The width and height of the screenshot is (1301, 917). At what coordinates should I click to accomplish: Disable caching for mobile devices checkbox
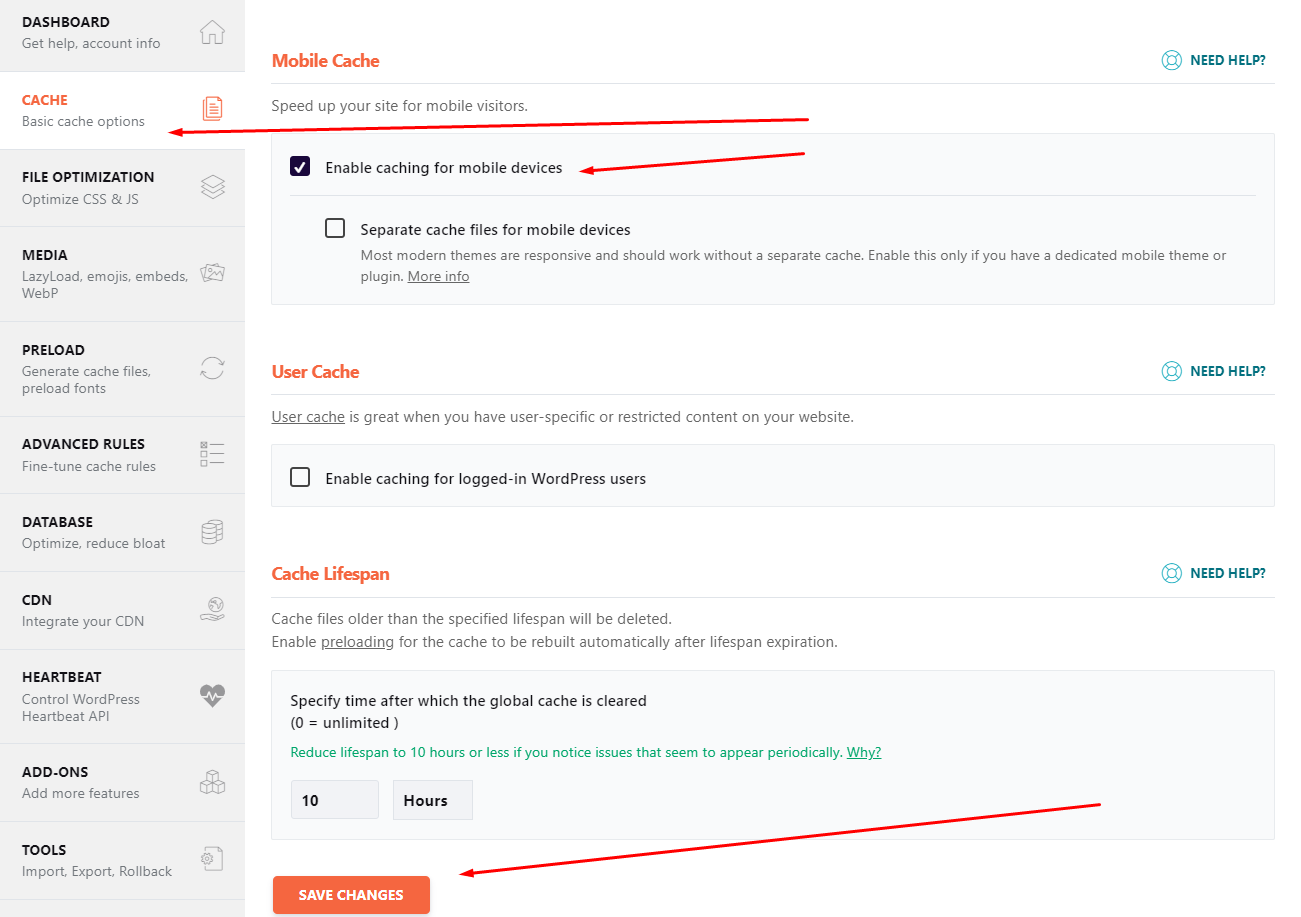click(x=300, y=167)
